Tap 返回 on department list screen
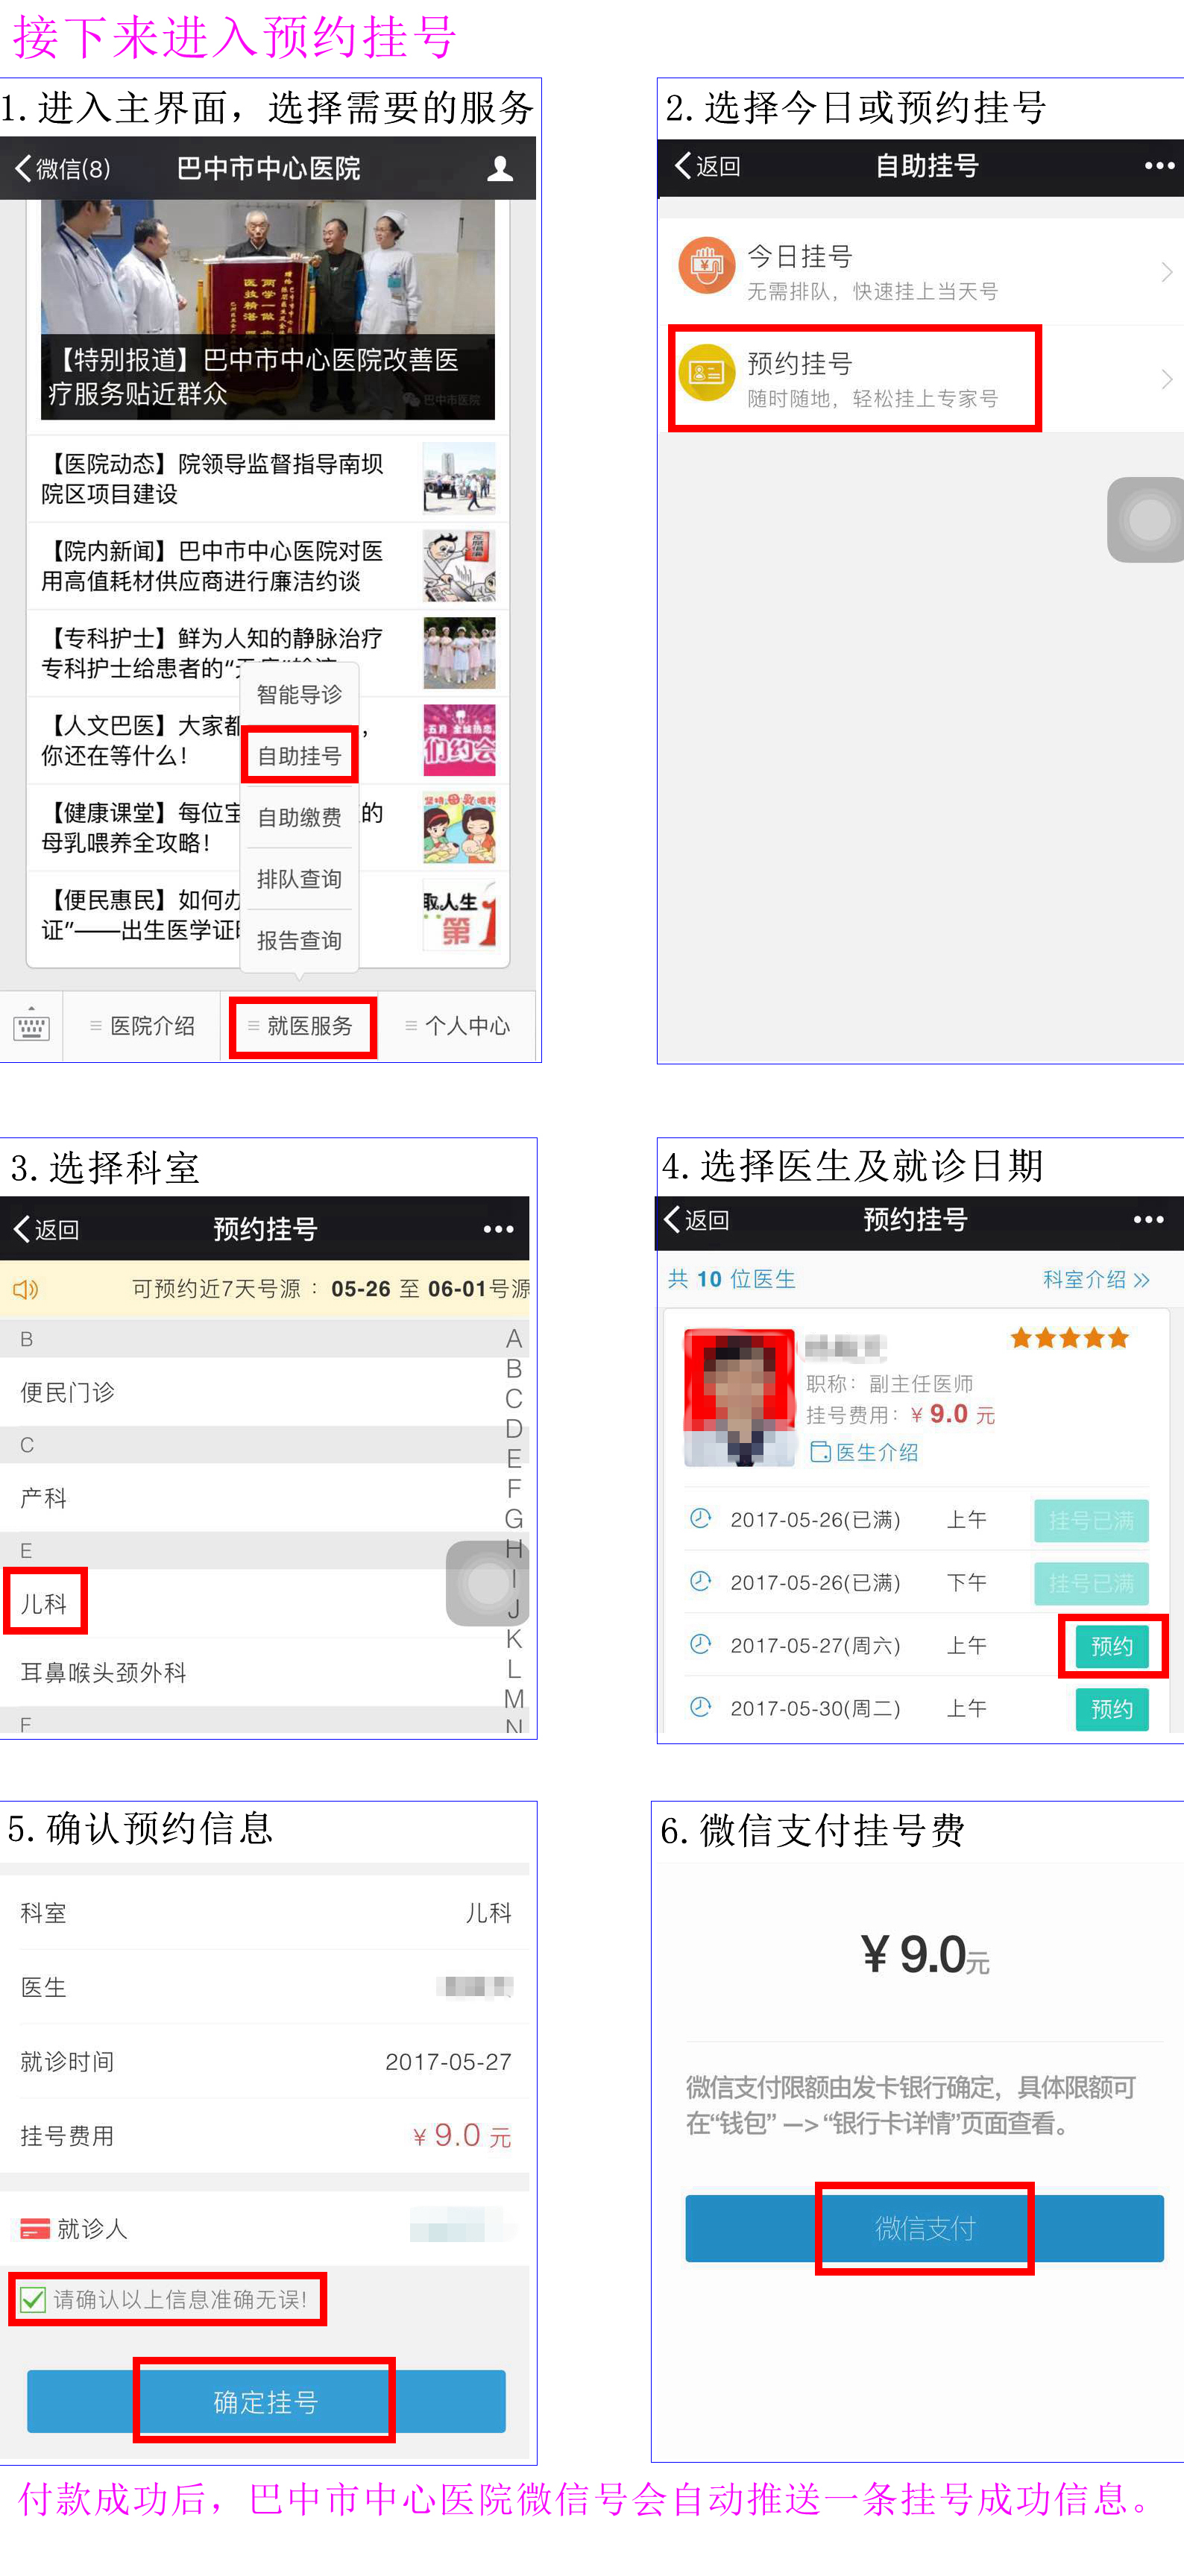This screenshot has height=2576, width=1184. click(x=46, y=1229)
